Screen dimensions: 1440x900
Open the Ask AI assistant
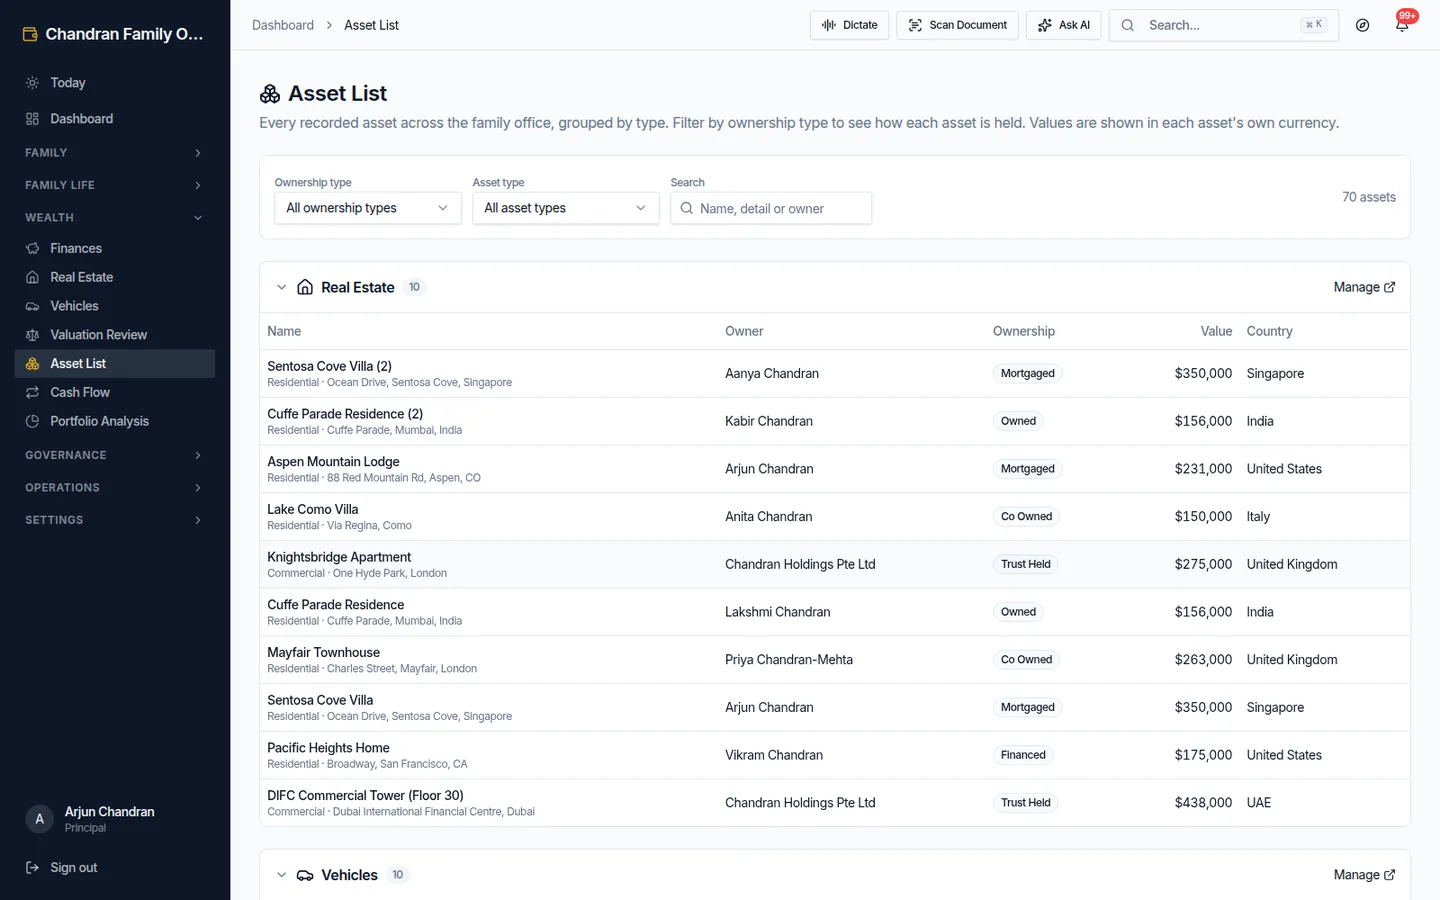(x=1063, y=25)
